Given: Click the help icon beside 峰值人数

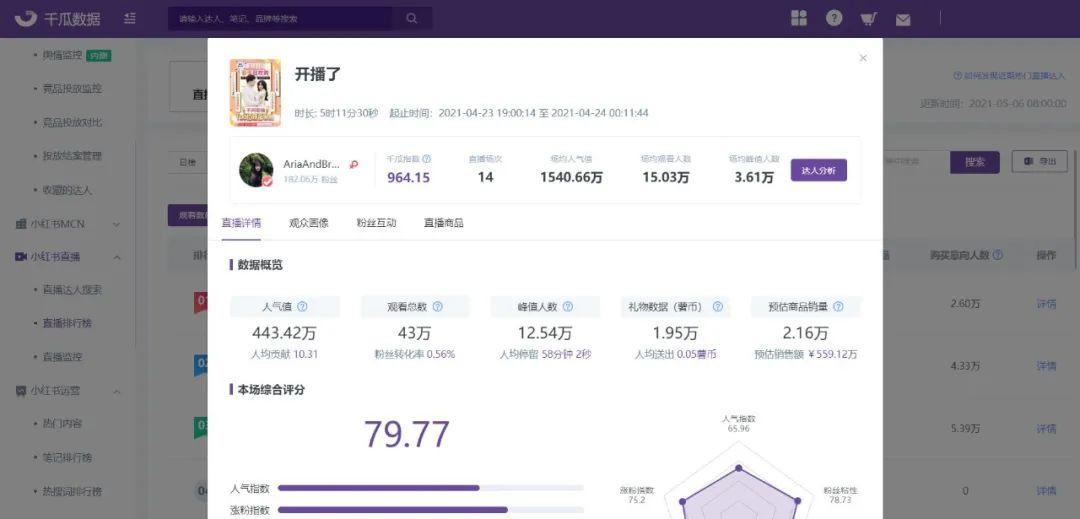Looking at the screenshot, I should (x=568, y=307).
